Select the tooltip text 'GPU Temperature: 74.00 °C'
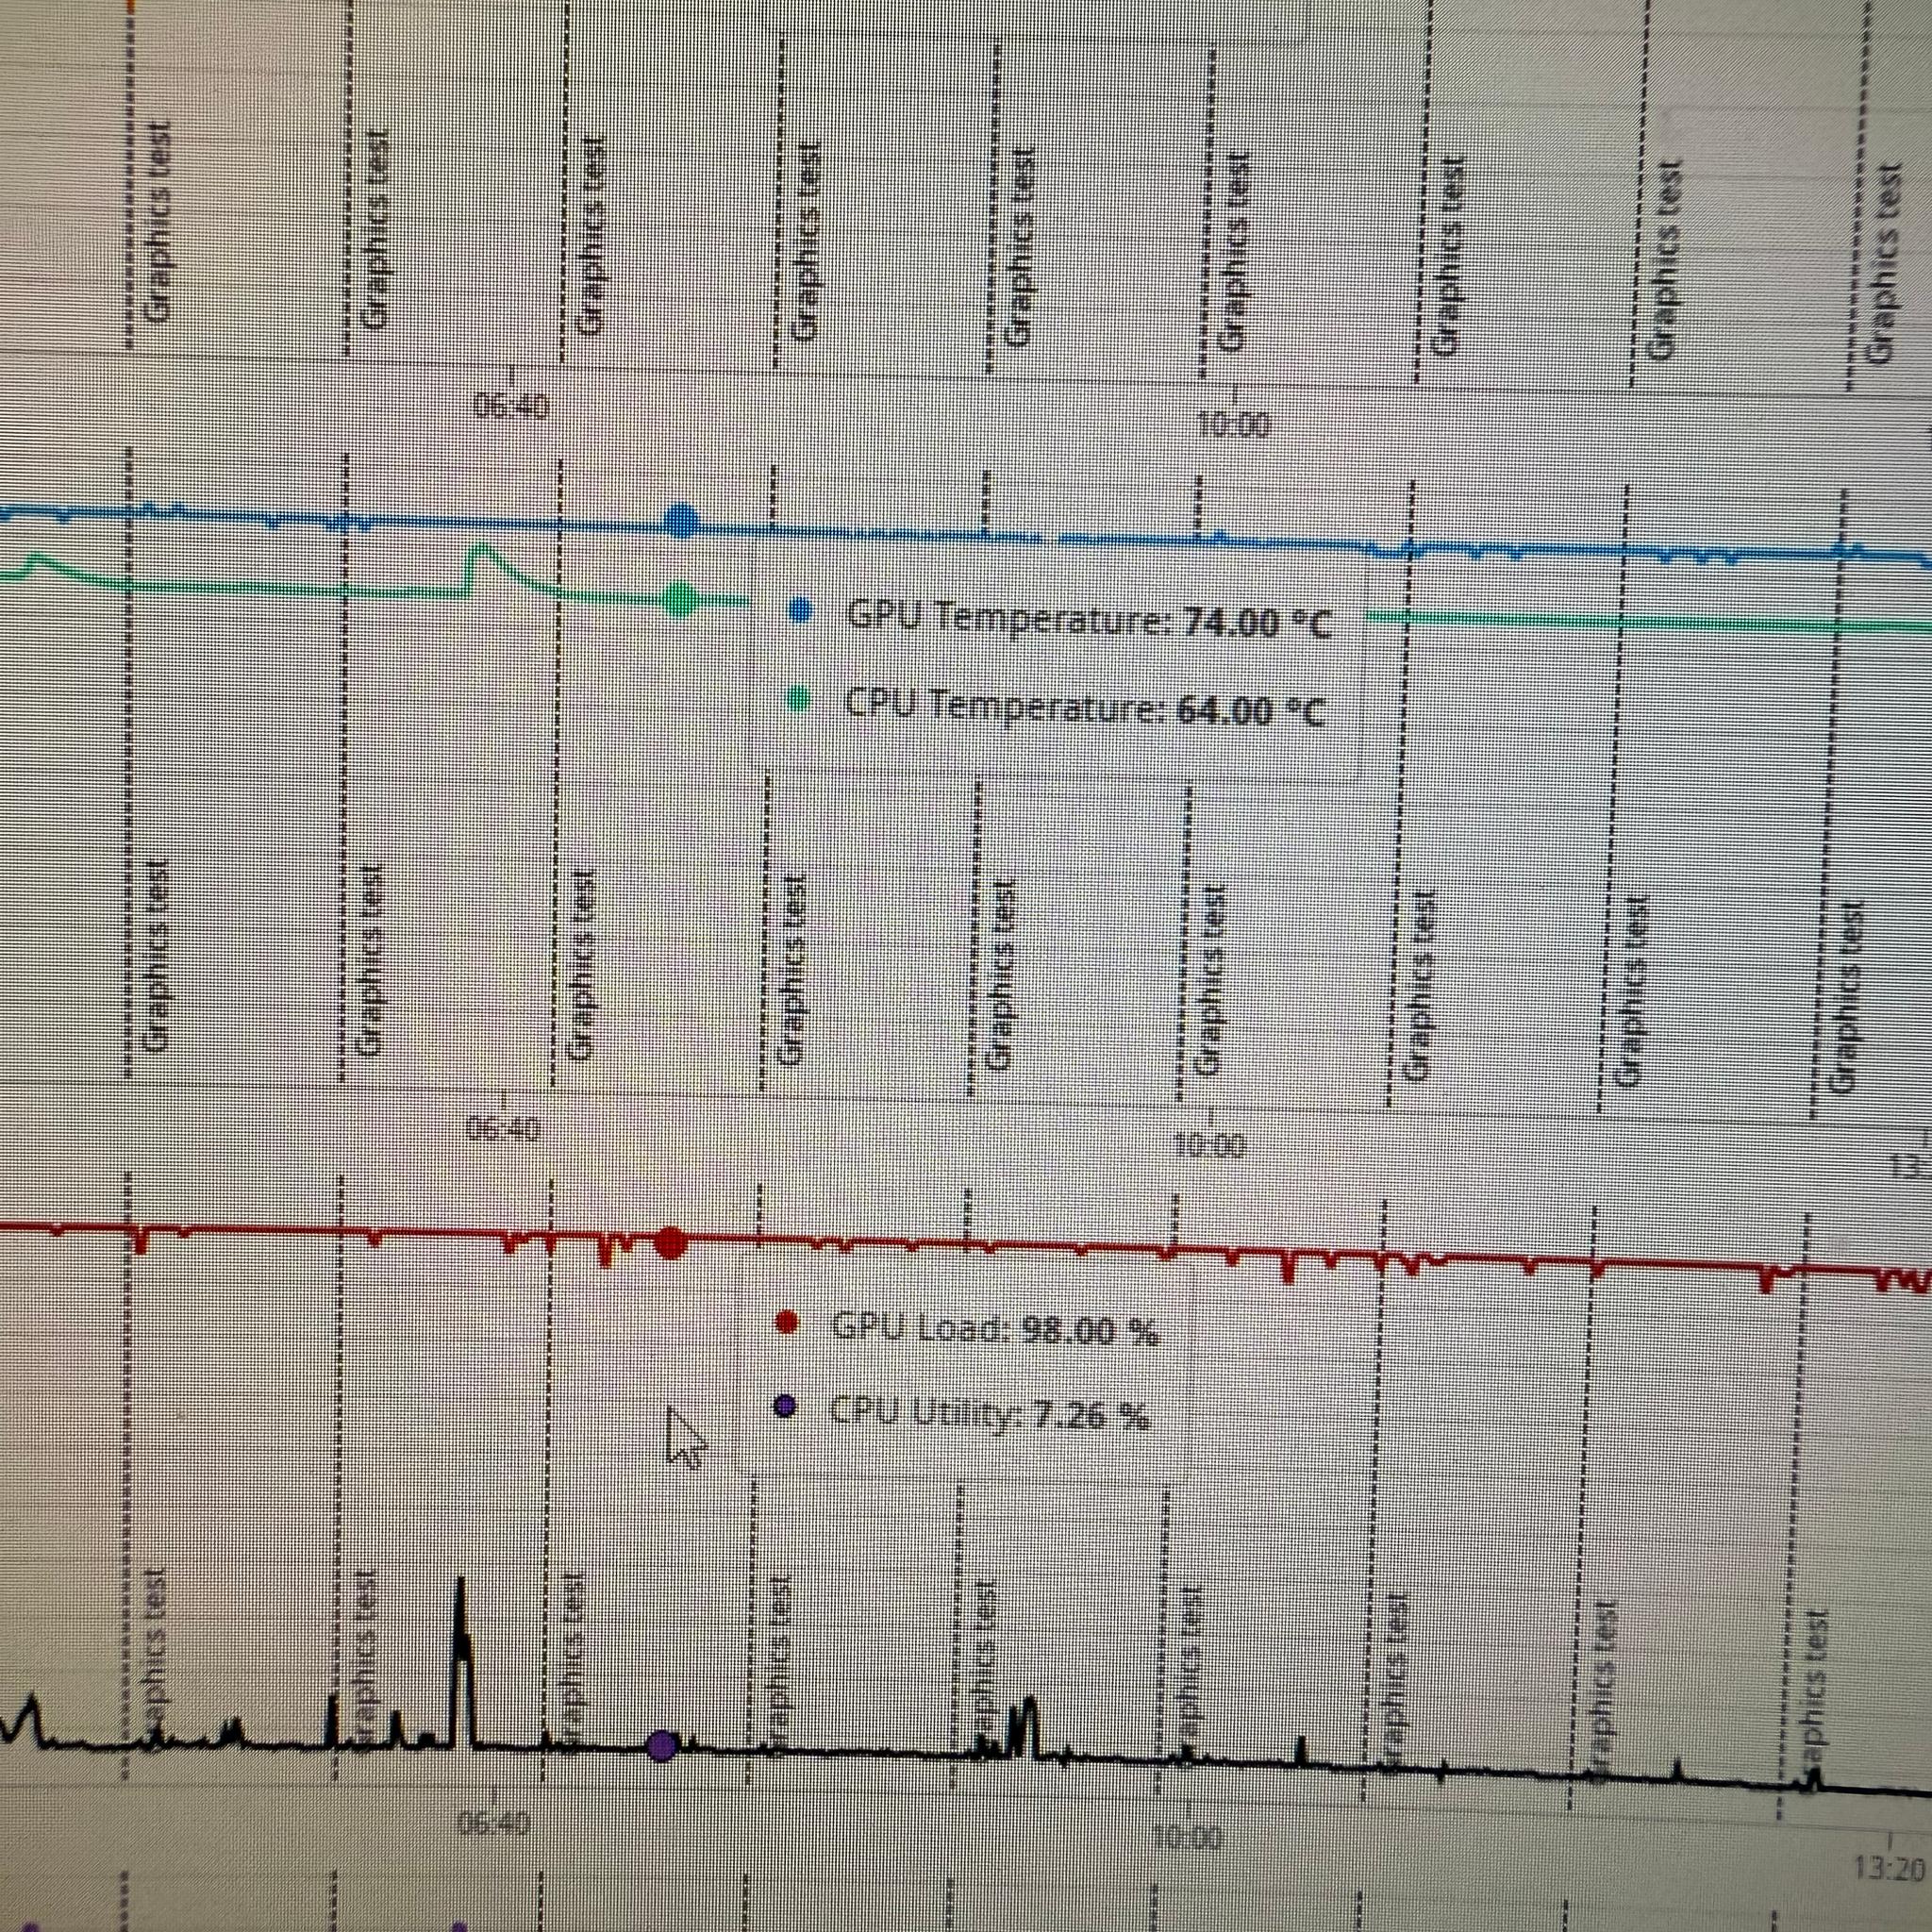Image resolution: width=1932 pixels, height=1932 pixels. pos(1089,621)
